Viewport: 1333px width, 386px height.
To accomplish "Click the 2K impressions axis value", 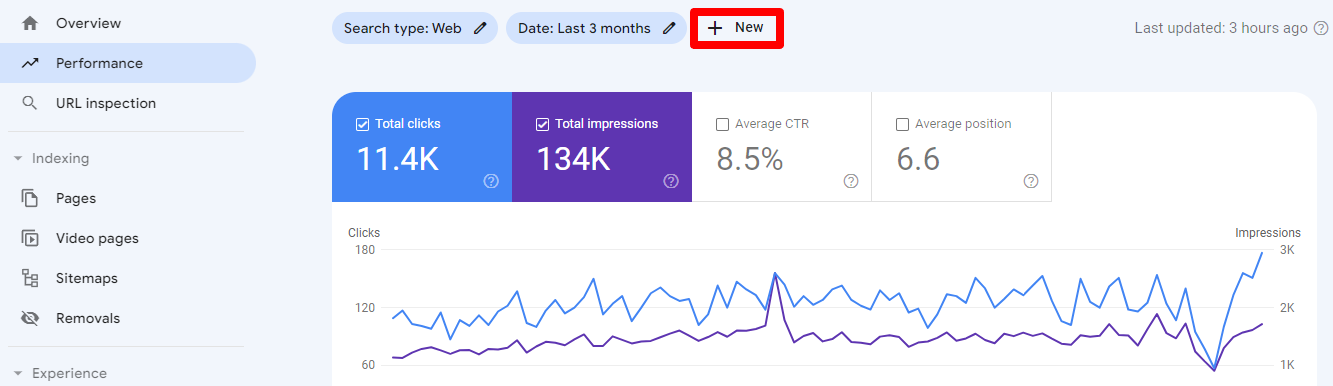I will (x=1288, y=308).
